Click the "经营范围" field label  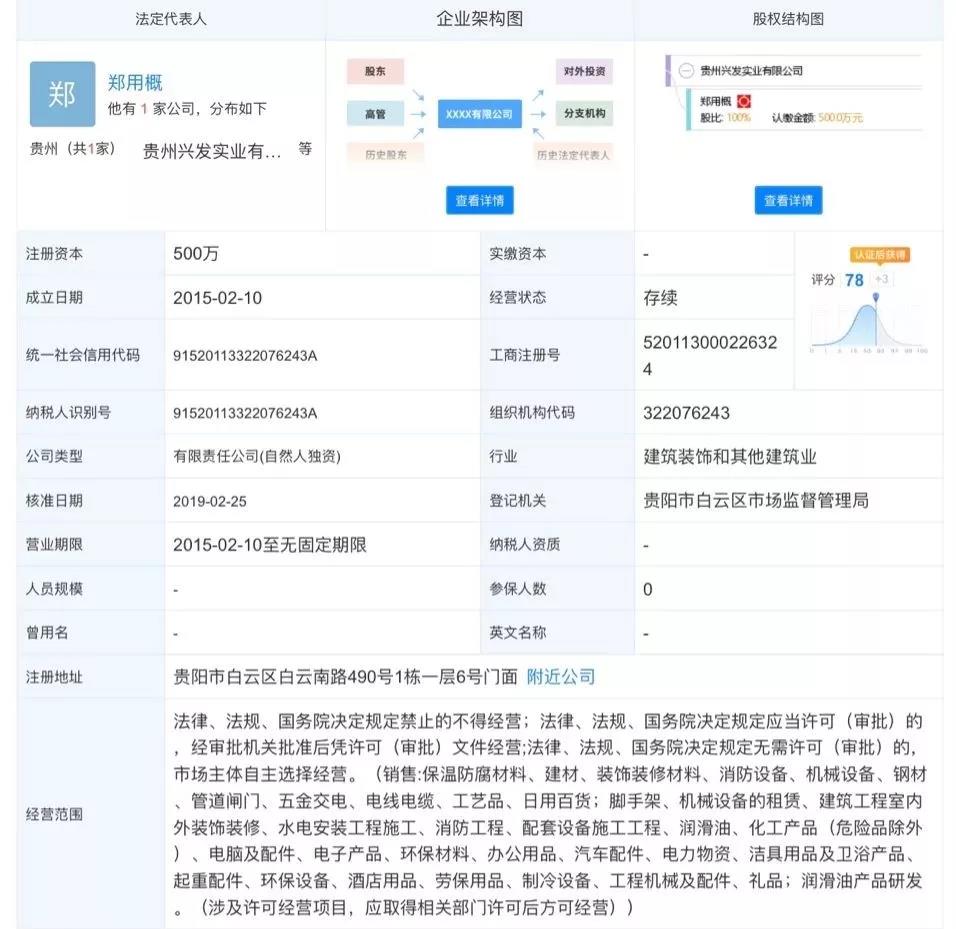point(54,814)
